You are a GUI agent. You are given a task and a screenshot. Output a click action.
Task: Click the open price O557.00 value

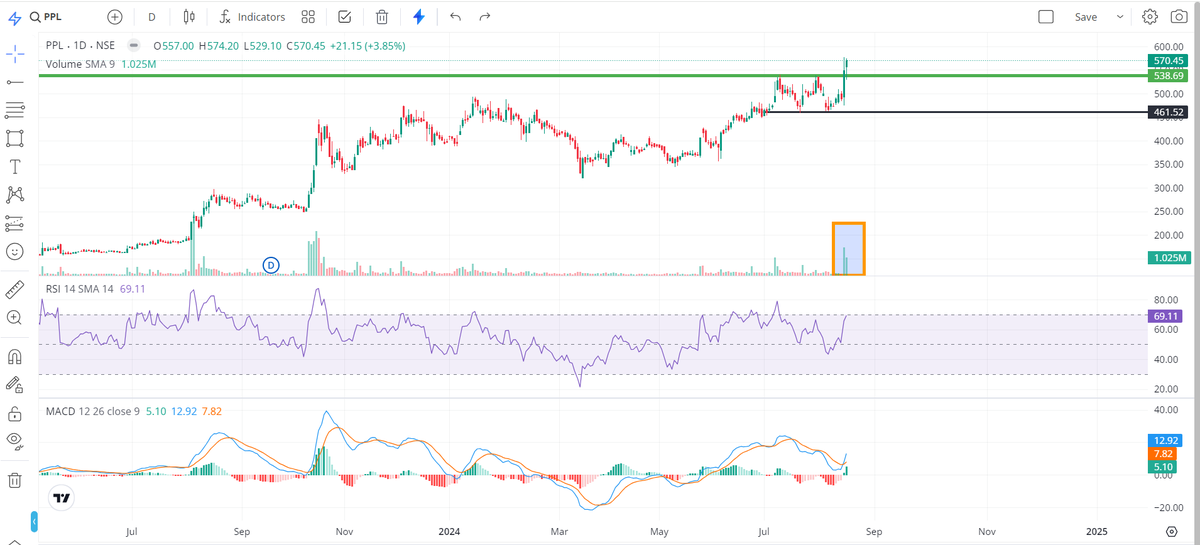(x=174, y=46)
